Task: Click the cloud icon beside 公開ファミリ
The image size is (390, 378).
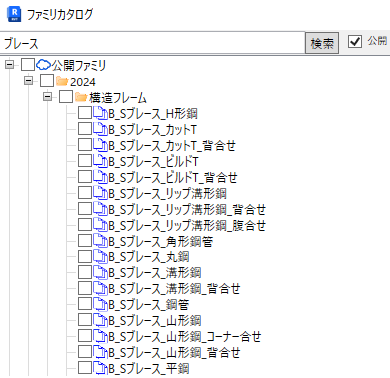Action: 43,65
